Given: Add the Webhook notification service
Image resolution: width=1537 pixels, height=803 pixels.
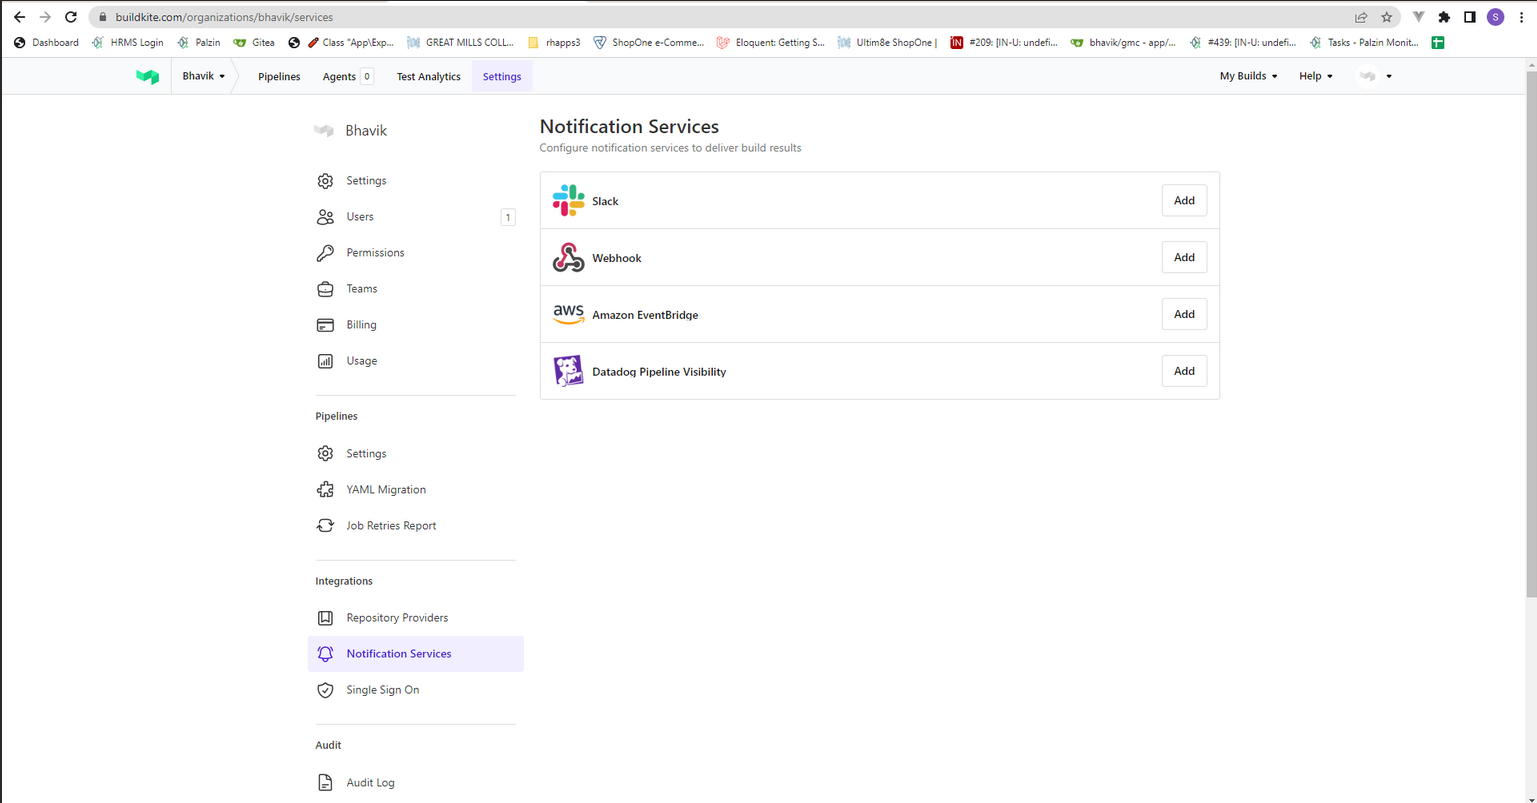Looking at the screenshot, I should (x=1184, y=257).
